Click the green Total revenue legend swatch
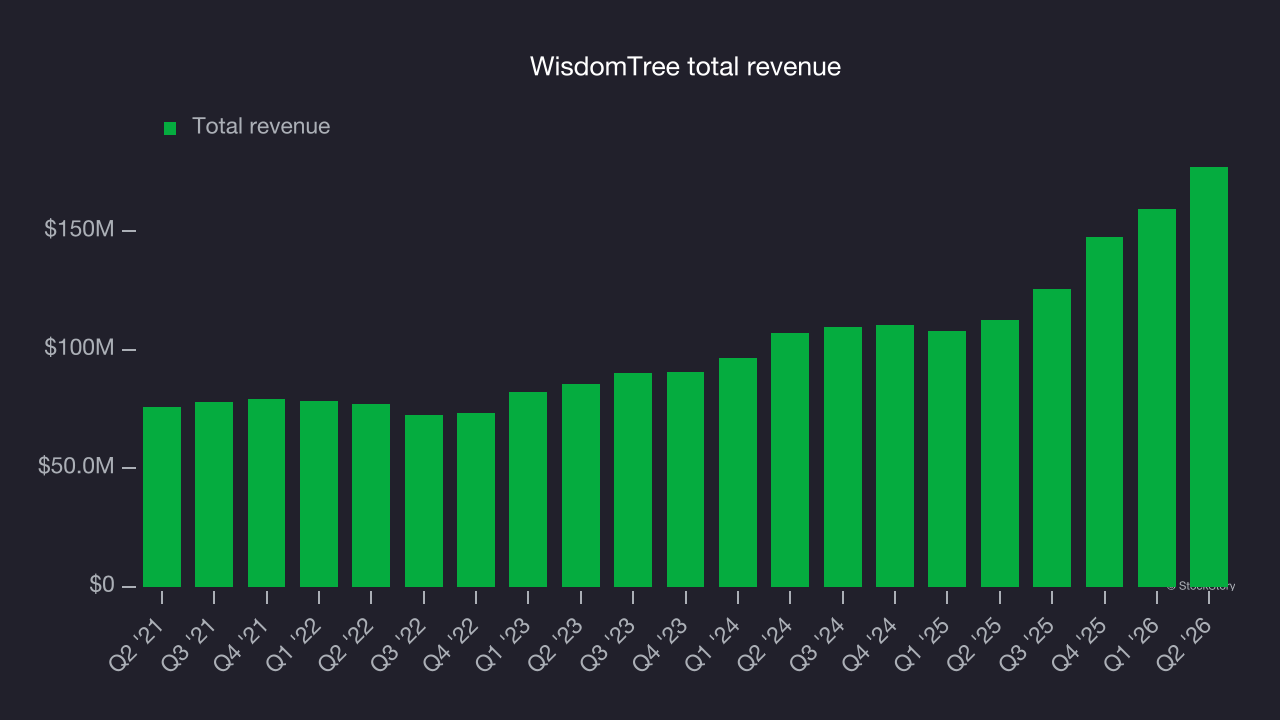Screen dimensions: 1280x720 click(170, 128)
